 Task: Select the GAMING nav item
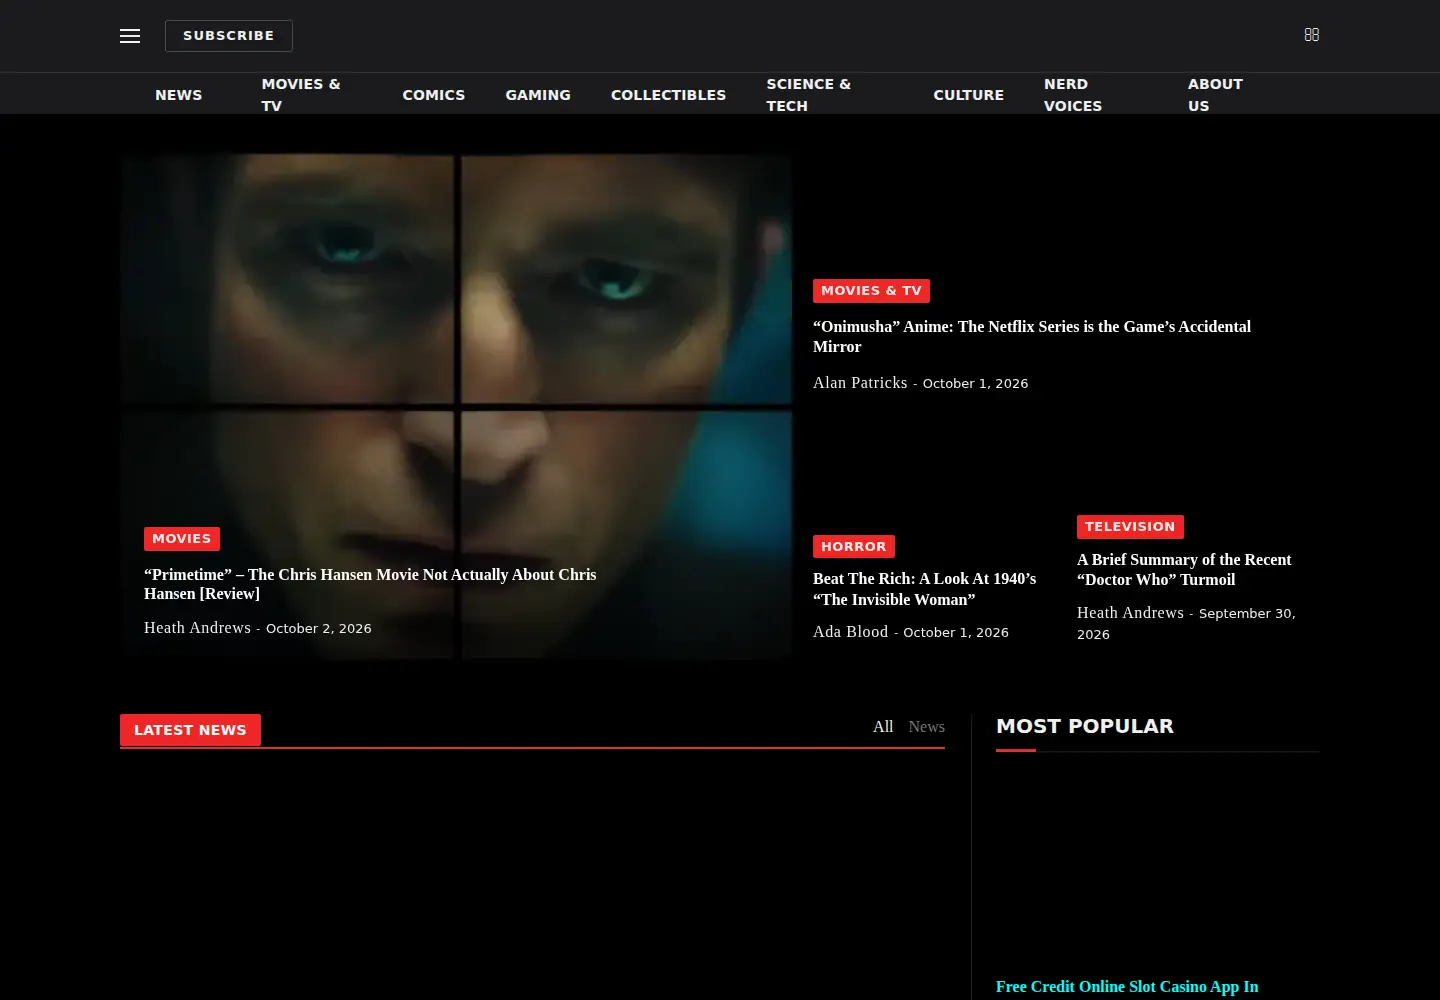point(538,95)
